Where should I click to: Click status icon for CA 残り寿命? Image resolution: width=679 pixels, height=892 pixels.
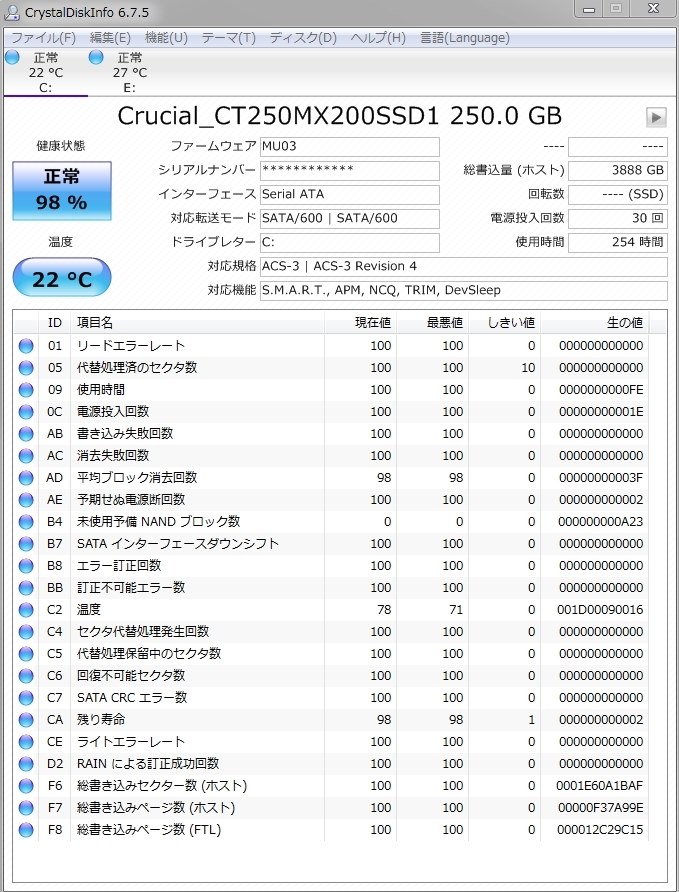click(26, 720)
